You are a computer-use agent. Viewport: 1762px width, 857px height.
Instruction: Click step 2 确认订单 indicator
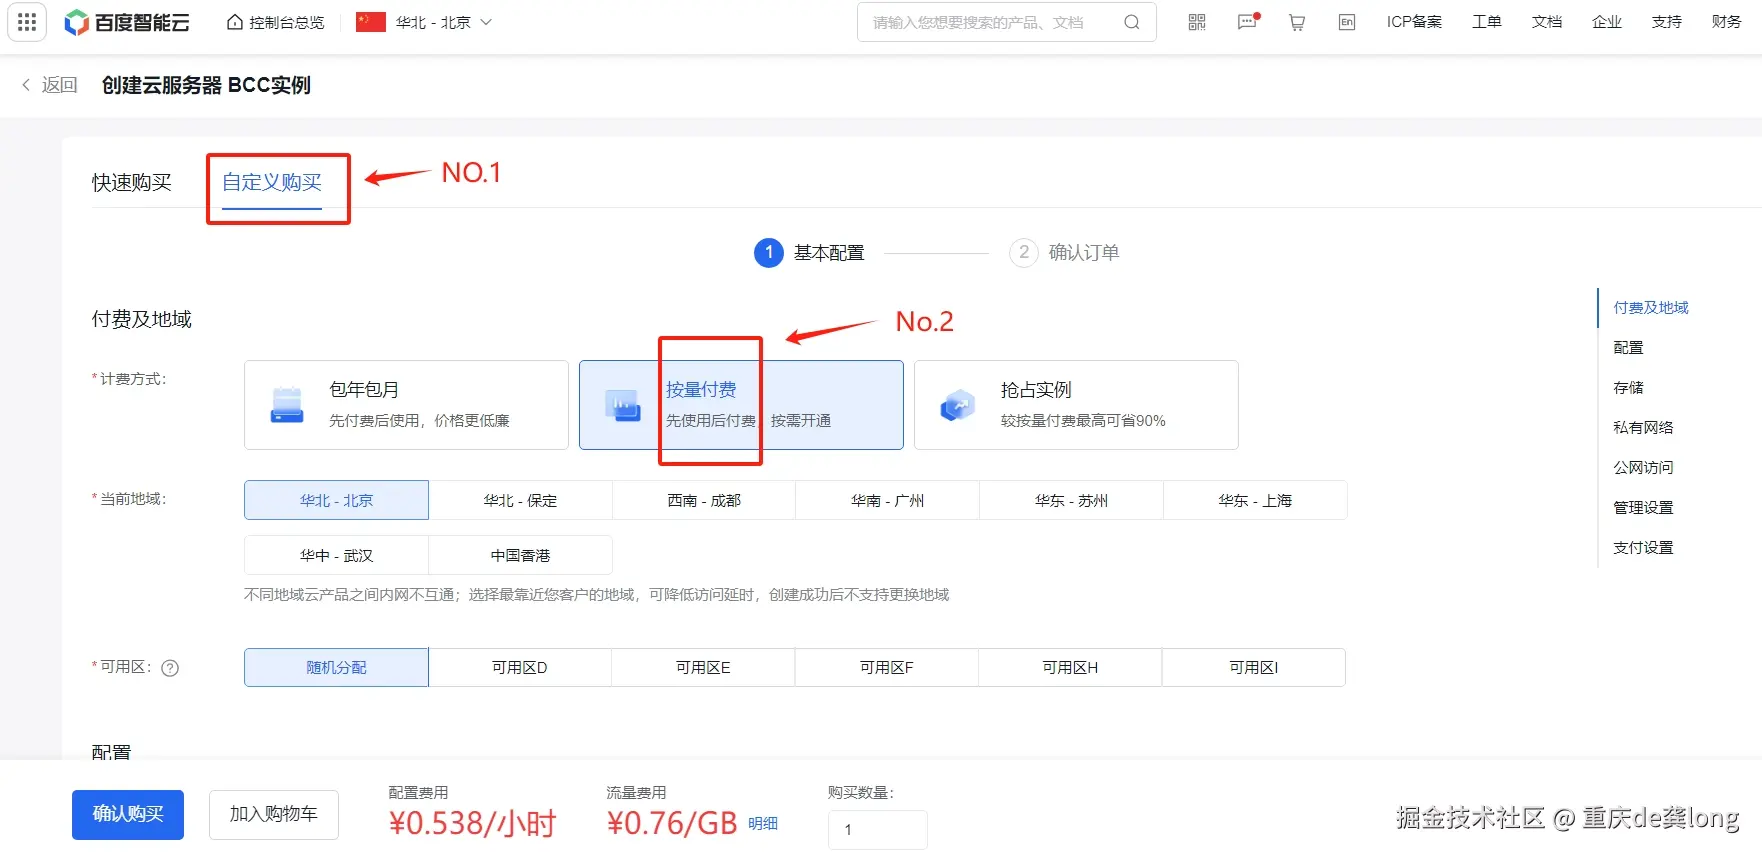click(x=1064, y=252)
